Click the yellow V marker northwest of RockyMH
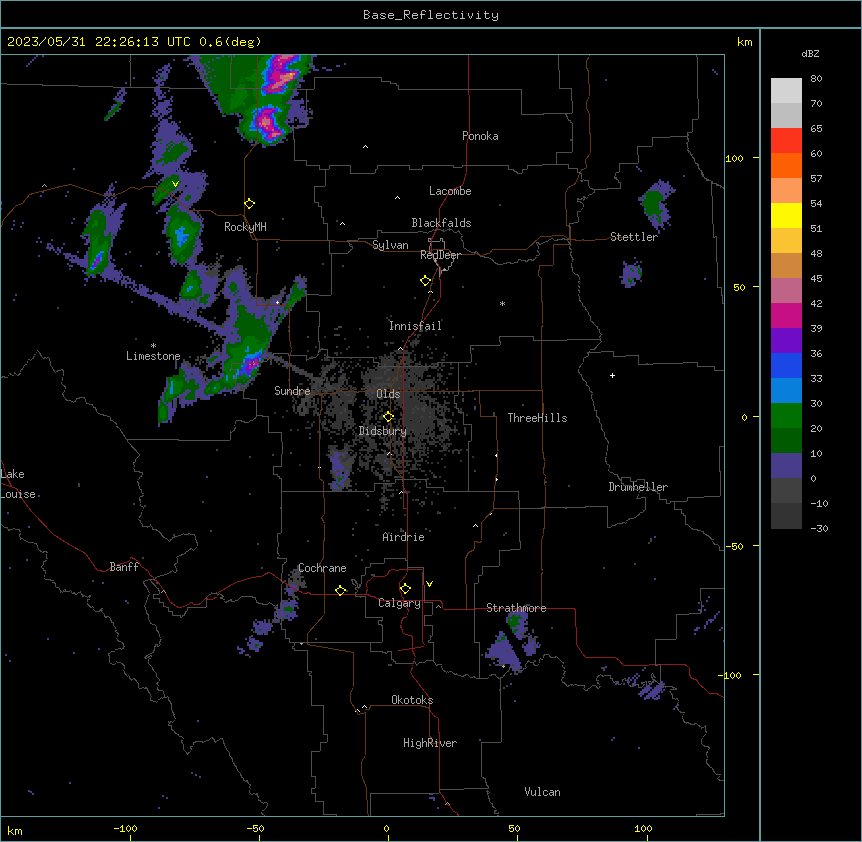The height and width of the screenshot is (842, 862). 175,184
